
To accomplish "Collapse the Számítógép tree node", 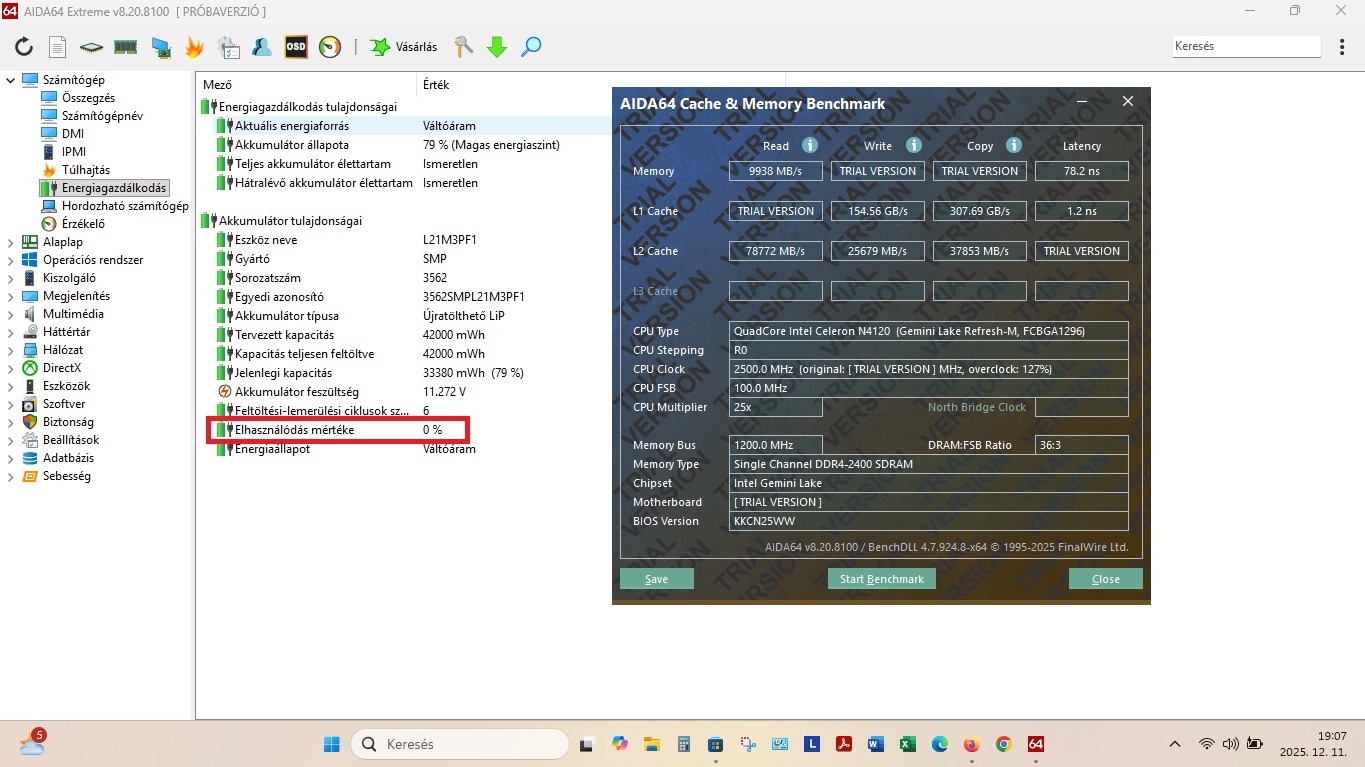I will click(x=11, y=80).
